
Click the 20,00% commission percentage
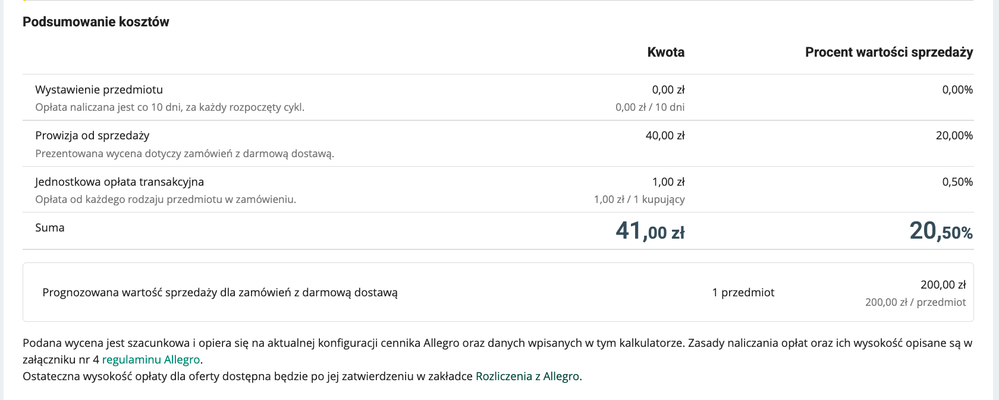pos(954,136)
